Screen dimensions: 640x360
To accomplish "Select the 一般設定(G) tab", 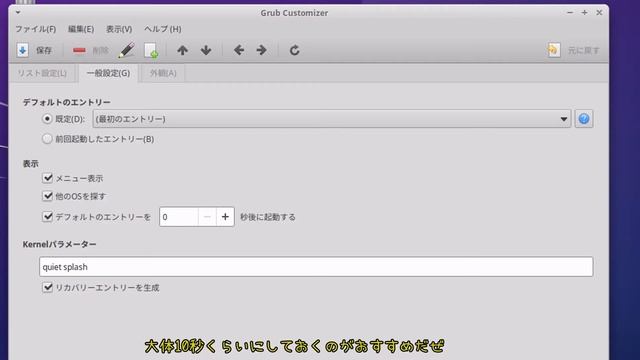I will click(108, 73).
